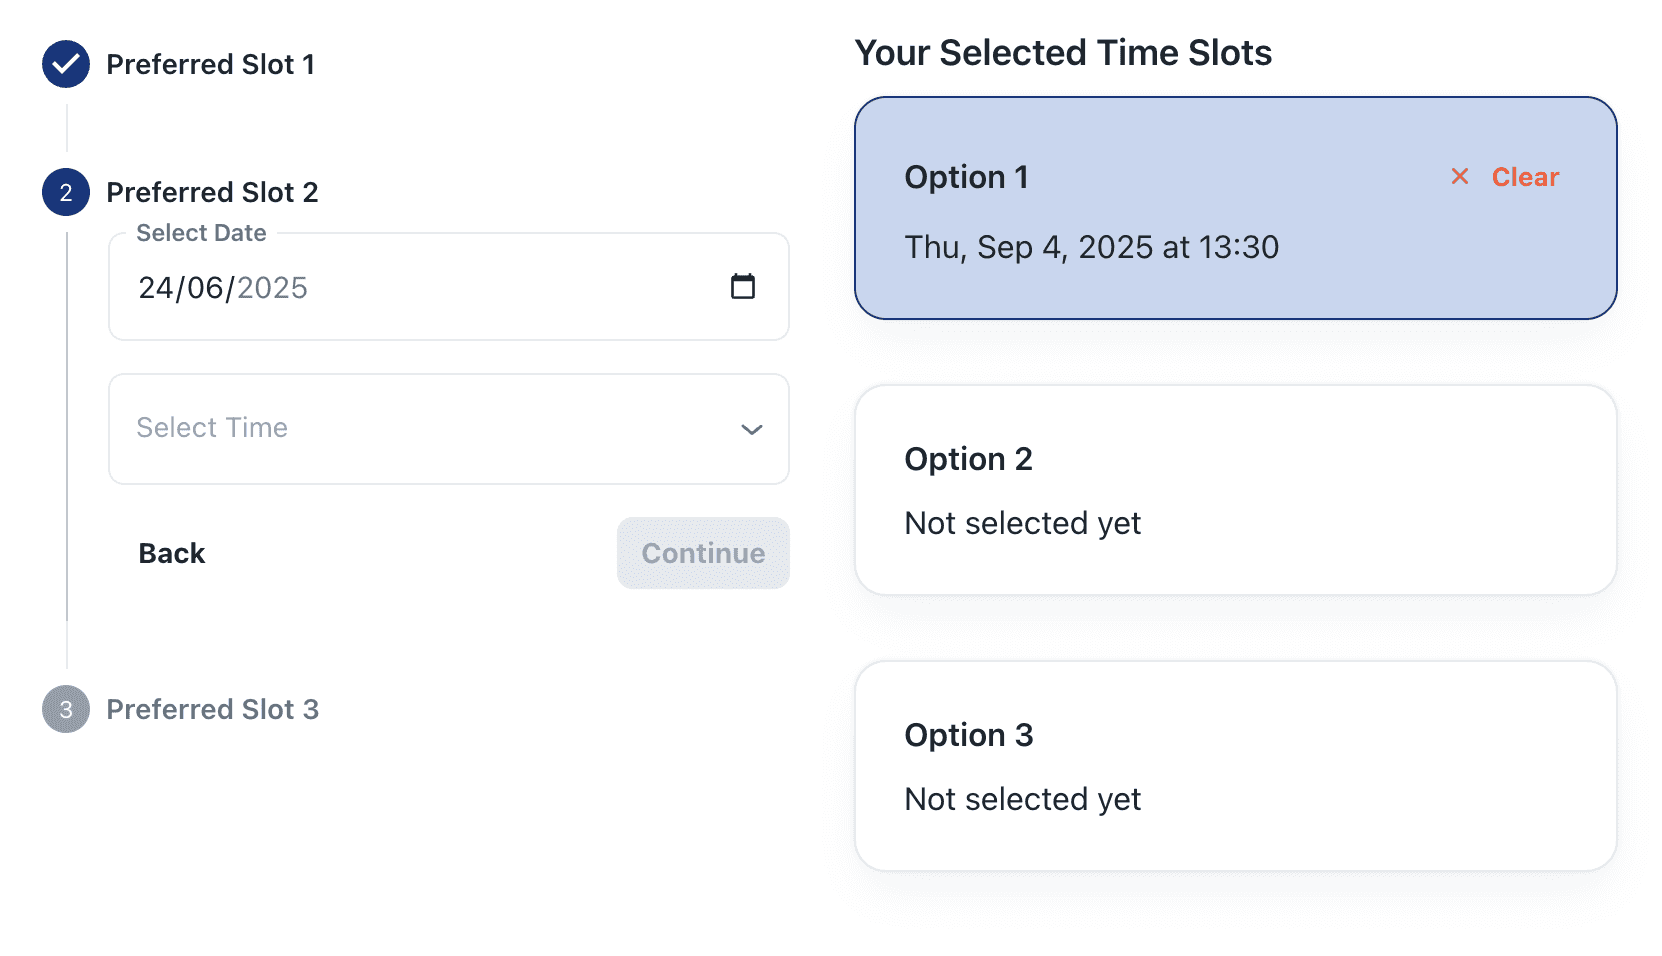Viewport: 1662px width, 956px height.
Task: Click the completed checkmark step circle
Action: (x=66, y=64)
